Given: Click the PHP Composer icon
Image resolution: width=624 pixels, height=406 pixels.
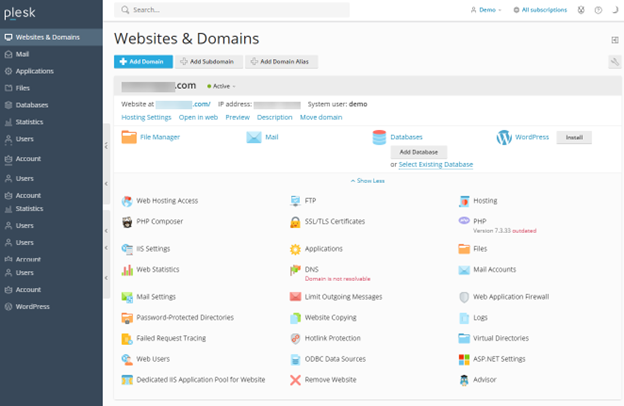Looking at the screenshot, I should pyautogui.click(x=127, y=221).
